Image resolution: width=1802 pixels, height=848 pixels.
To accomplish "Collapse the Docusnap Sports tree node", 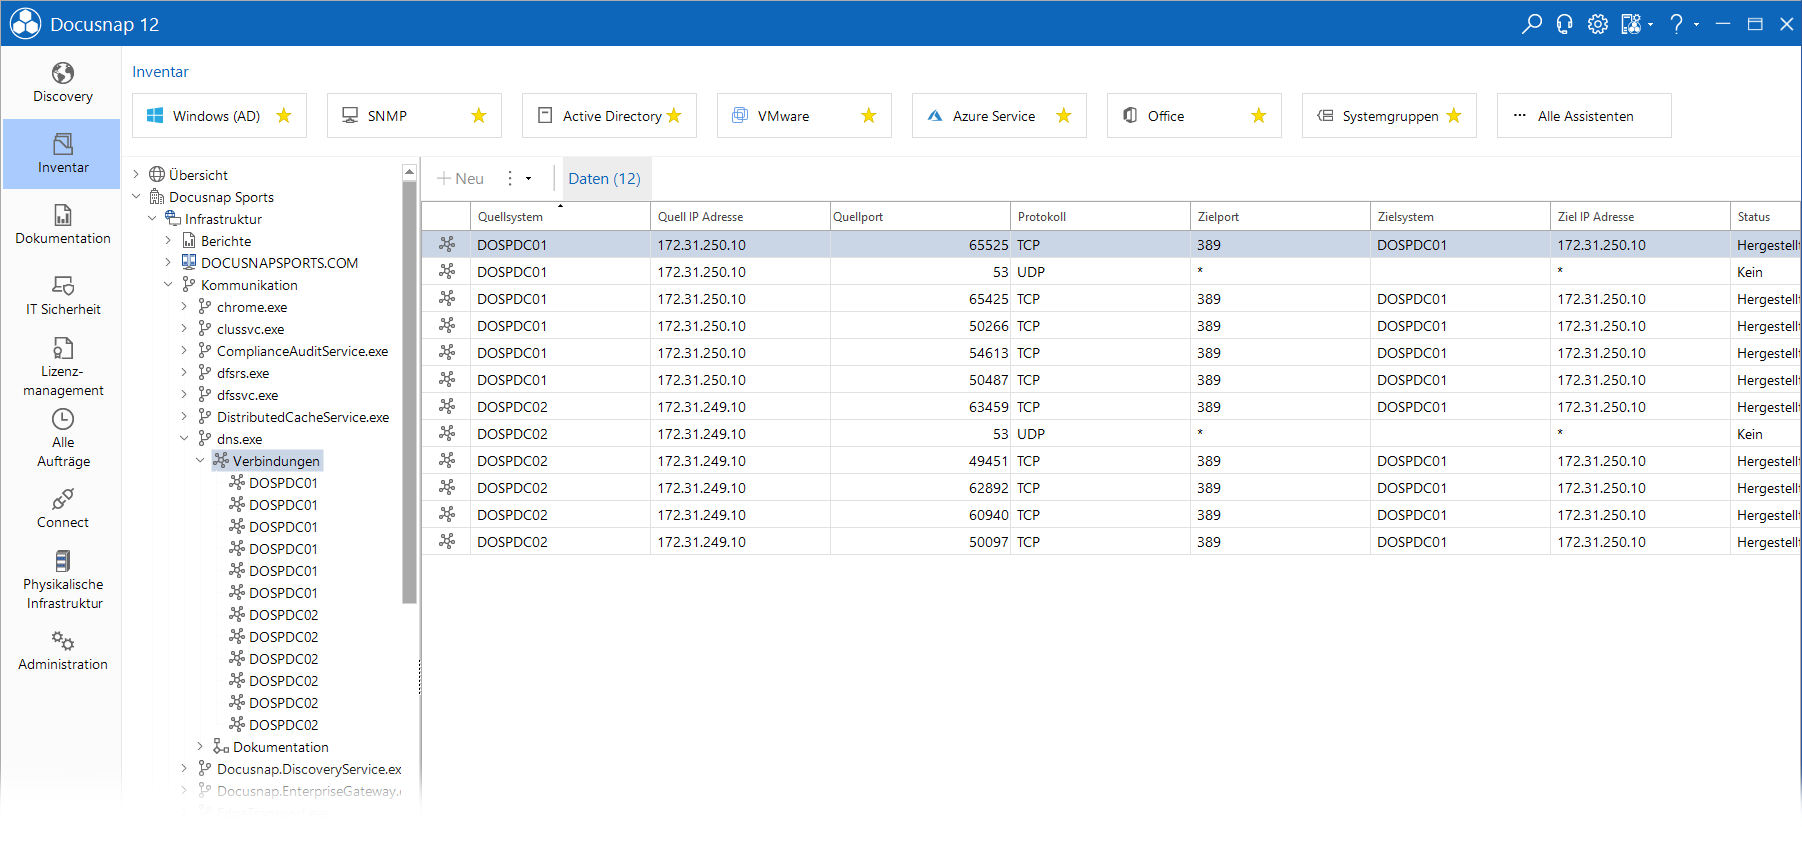I will click(x=137, y=197).
